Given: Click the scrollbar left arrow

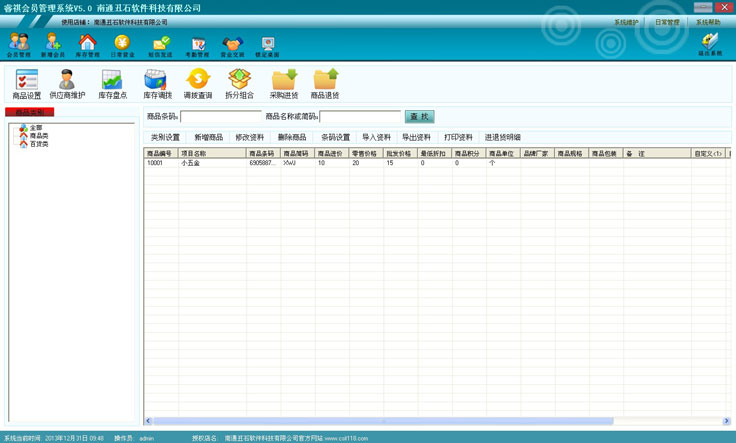Looking at the screenshot, I should (x=148, y=421).
